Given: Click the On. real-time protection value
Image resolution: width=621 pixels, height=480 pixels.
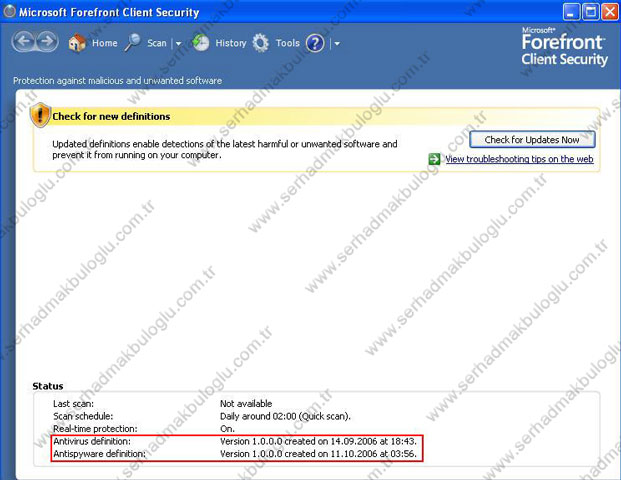Looking at the screenshot, I should click(x=227, y=429).
